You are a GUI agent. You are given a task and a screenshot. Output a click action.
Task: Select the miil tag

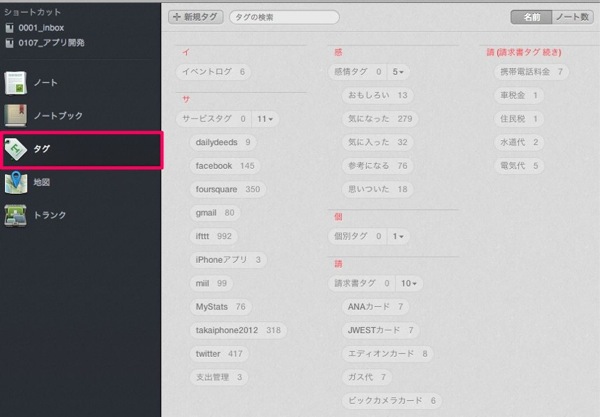click(x=211, y=283)
